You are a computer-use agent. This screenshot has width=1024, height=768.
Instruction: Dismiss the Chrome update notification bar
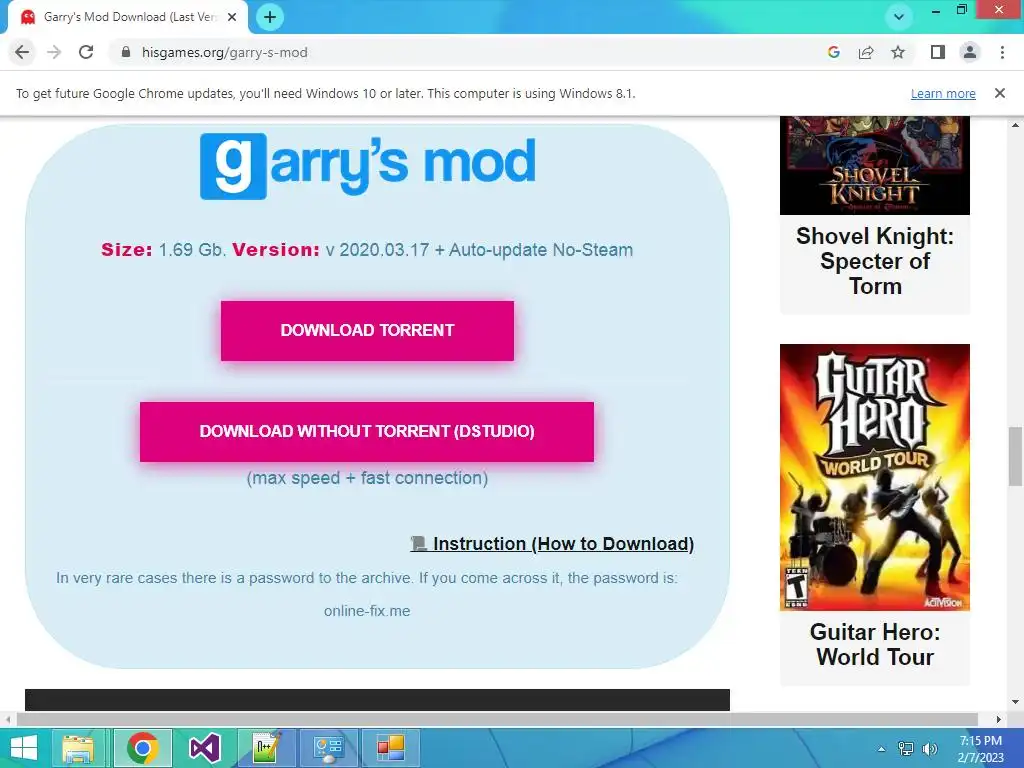coord(1000,93)
